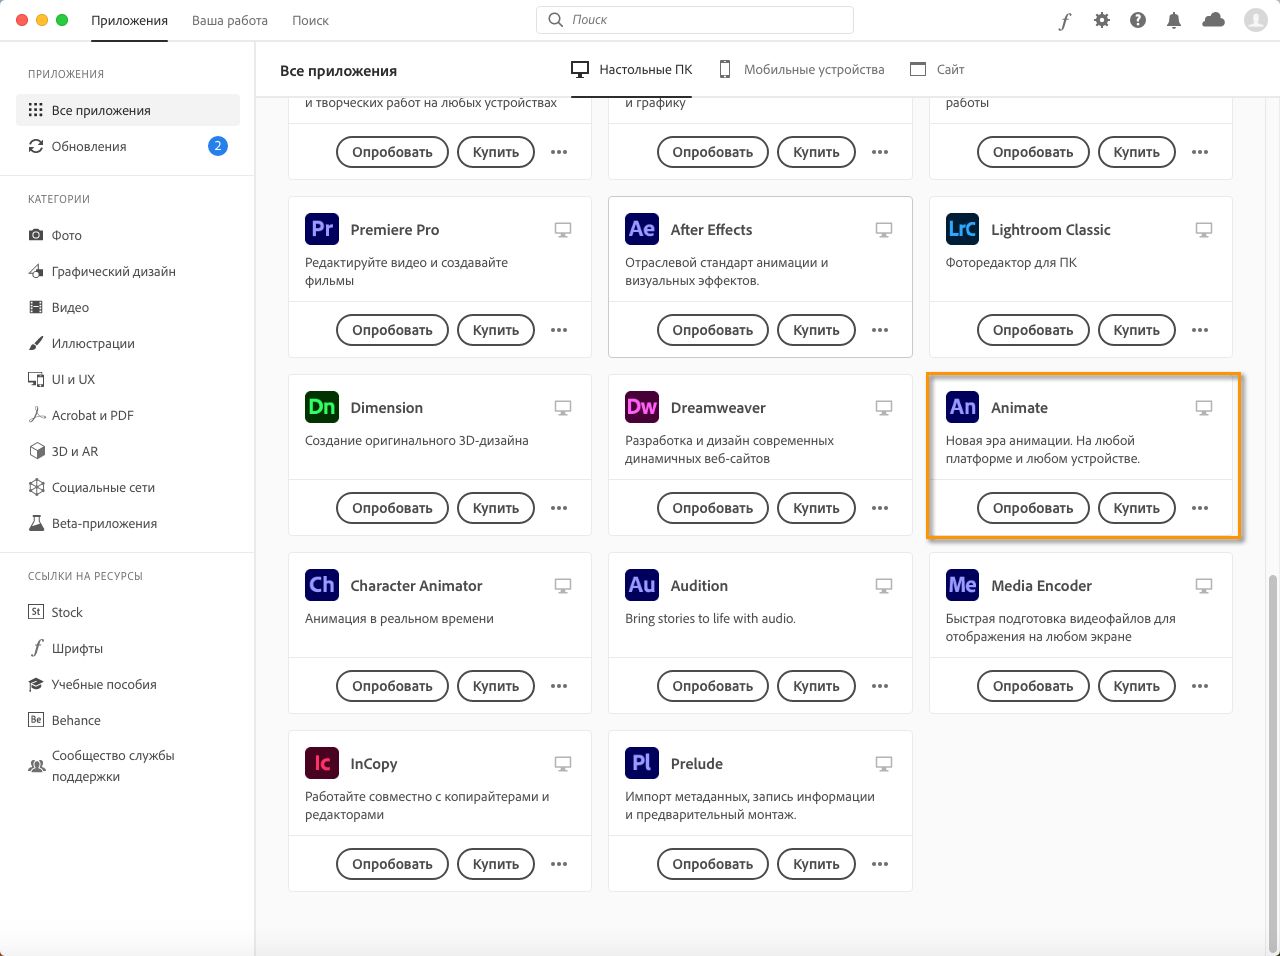1280x956 pixels.
Task: Click Опробовать for Prelude
Action: 713,864
